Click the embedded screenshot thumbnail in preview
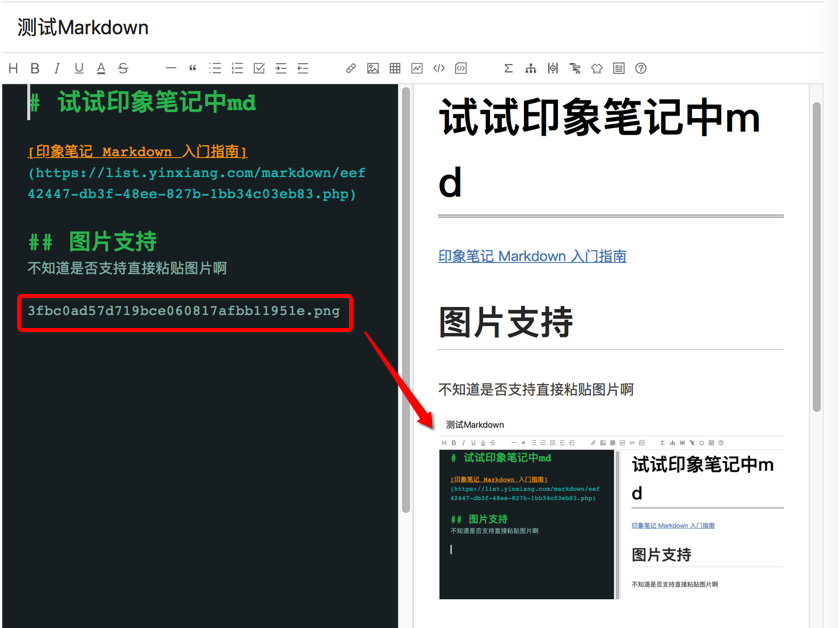This screenshot has height=628, width=838. pos(611,508)
